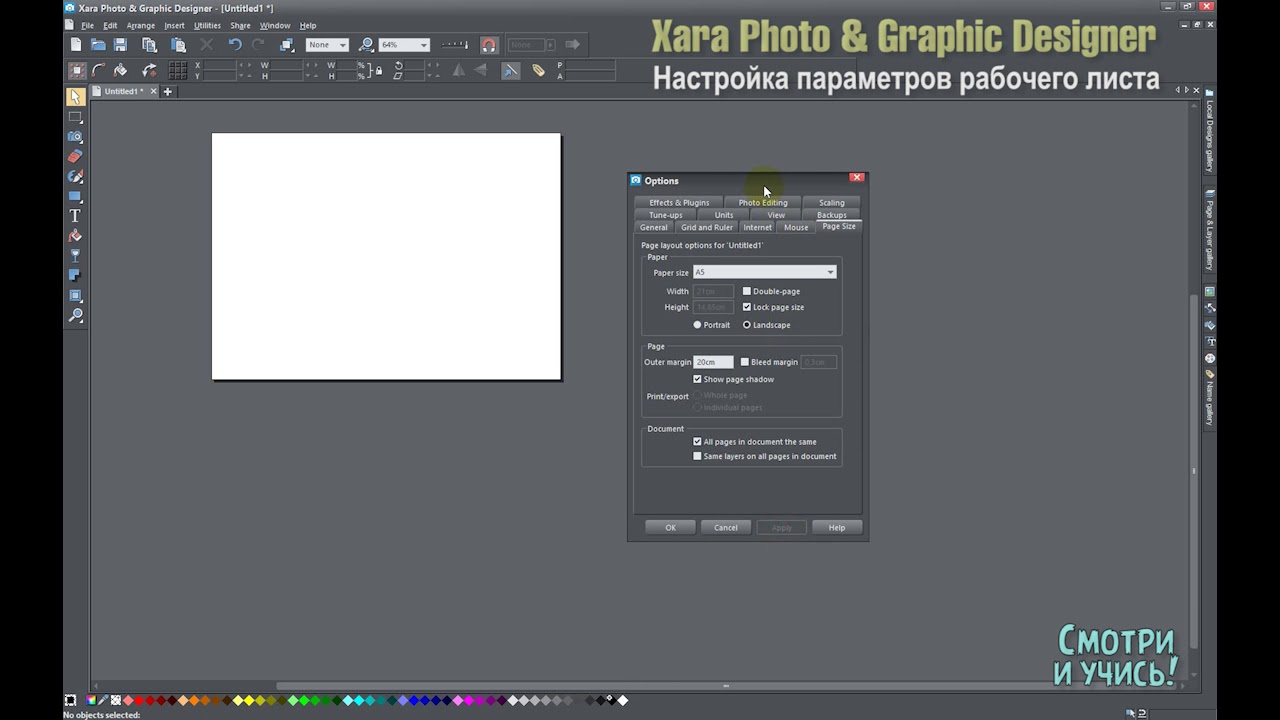Image resolution: width=1280 pixels, height=720 pixels.
Task: Switch to the Effects & Plugins tab
Action: click(x=679, y=203)
